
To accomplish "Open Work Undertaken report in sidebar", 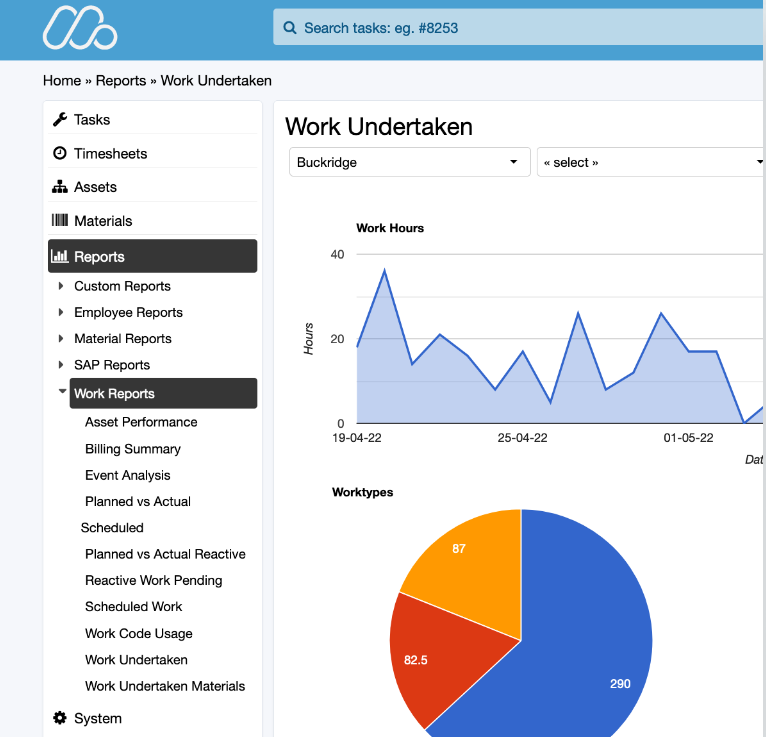I will click(x=136, y=660).
